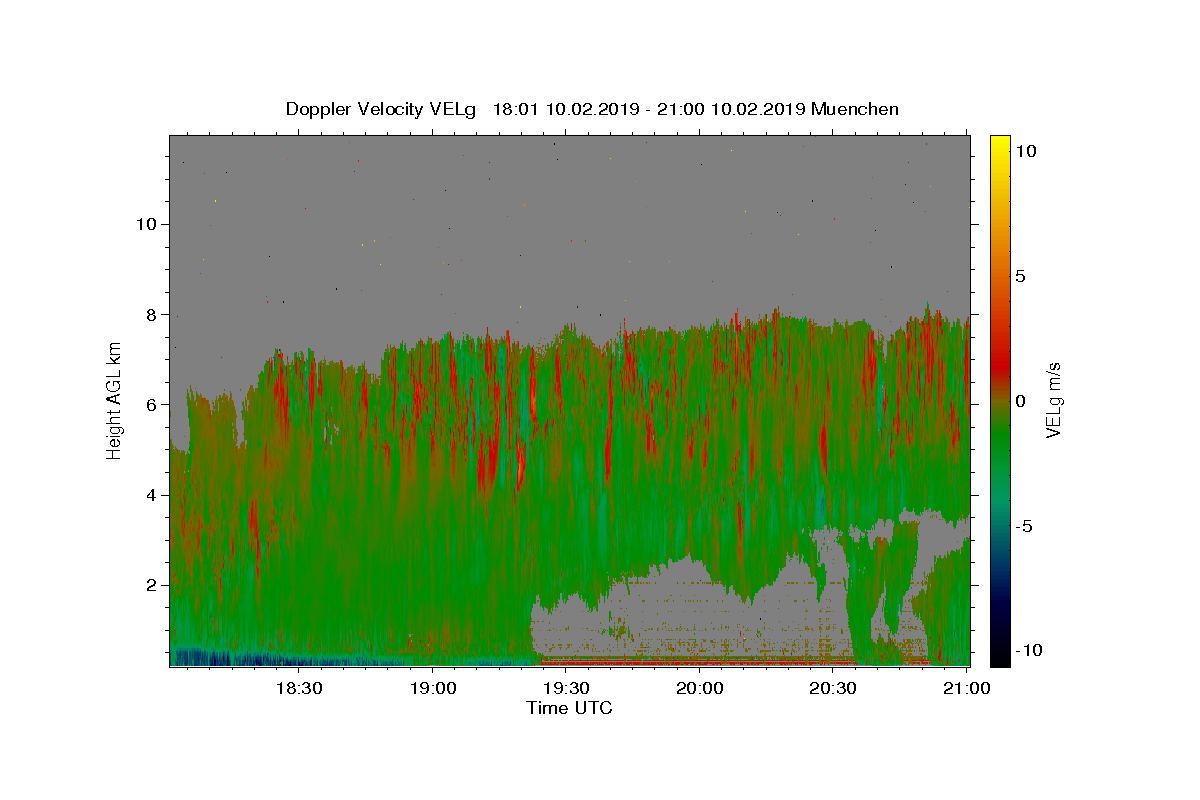Select the 19:30 time axis label
Viewport: 1200px width, 800px height.
click(566, 688)
